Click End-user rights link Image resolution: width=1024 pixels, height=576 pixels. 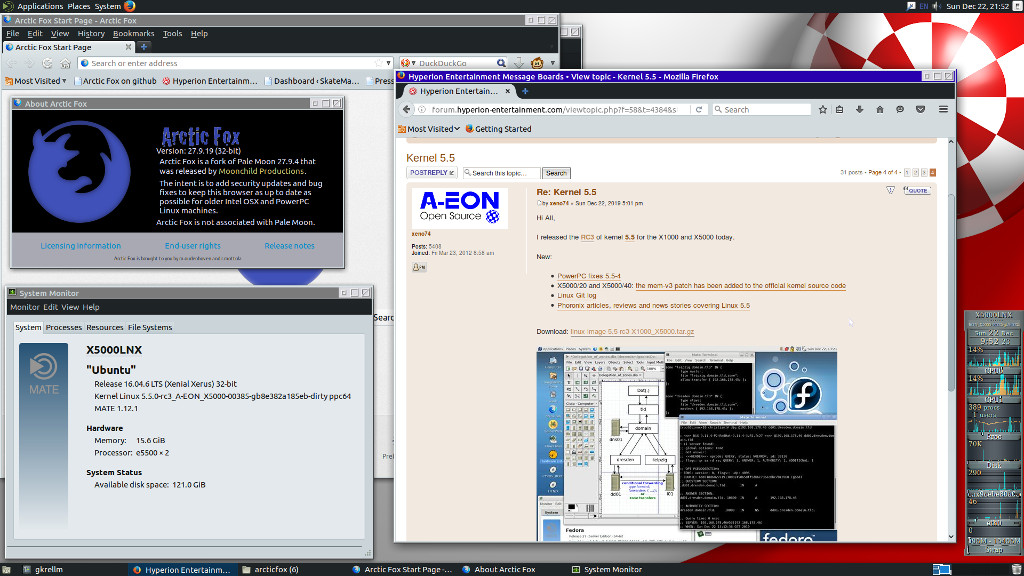[x=193, y=246]
